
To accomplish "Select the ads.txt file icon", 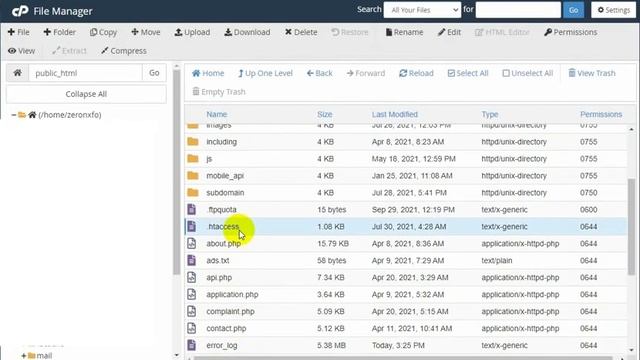I will click(x=191, y=260).
